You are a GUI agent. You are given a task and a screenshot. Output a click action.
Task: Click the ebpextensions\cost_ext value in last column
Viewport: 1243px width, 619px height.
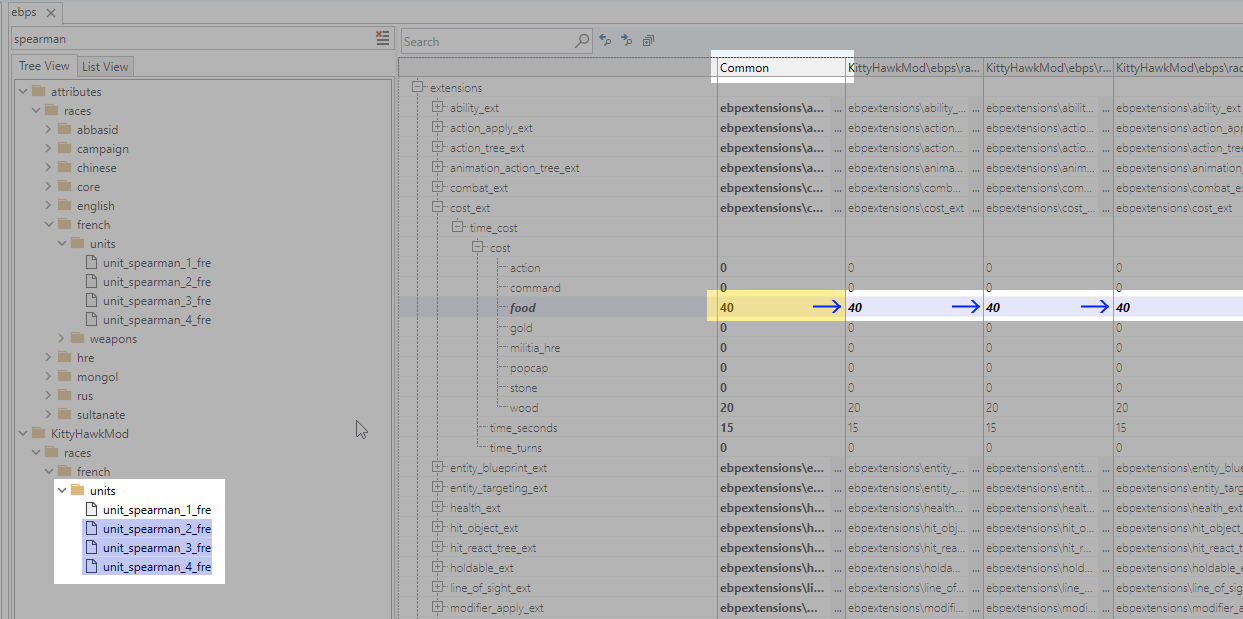(x=1174, y=208)
